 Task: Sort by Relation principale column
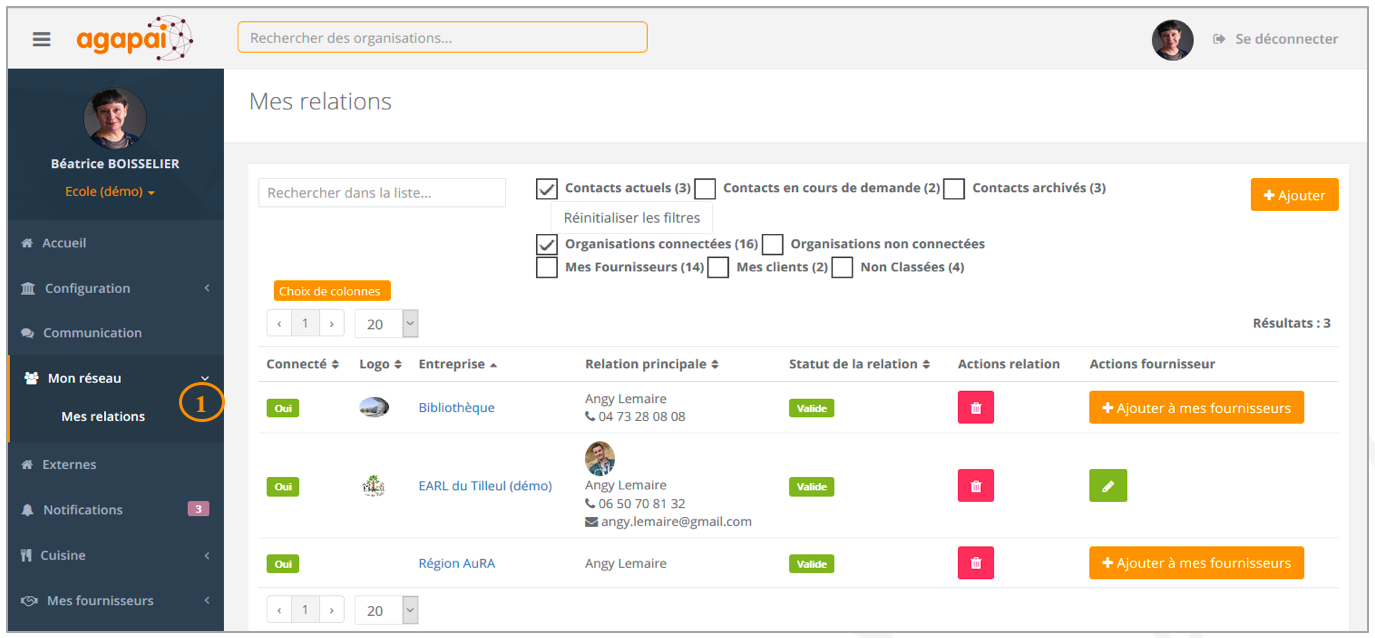652,364
